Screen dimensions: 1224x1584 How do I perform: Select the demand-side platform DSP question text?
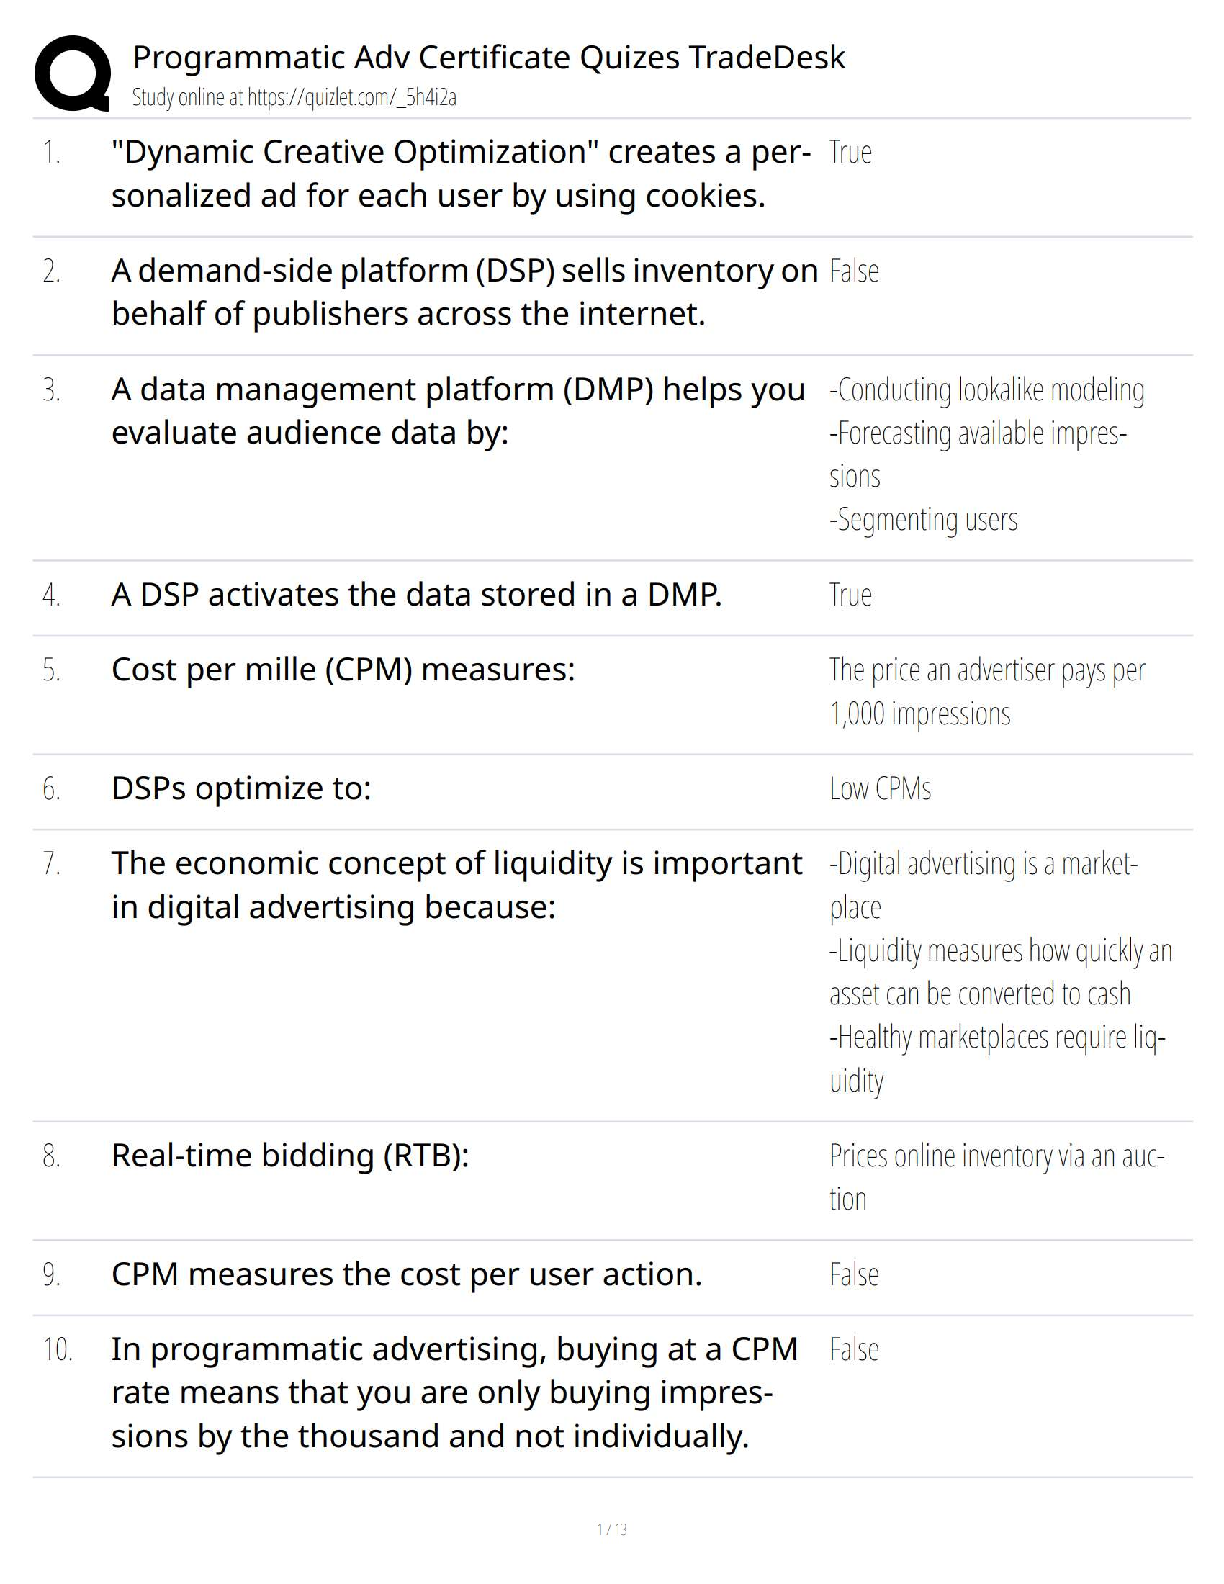463,292
